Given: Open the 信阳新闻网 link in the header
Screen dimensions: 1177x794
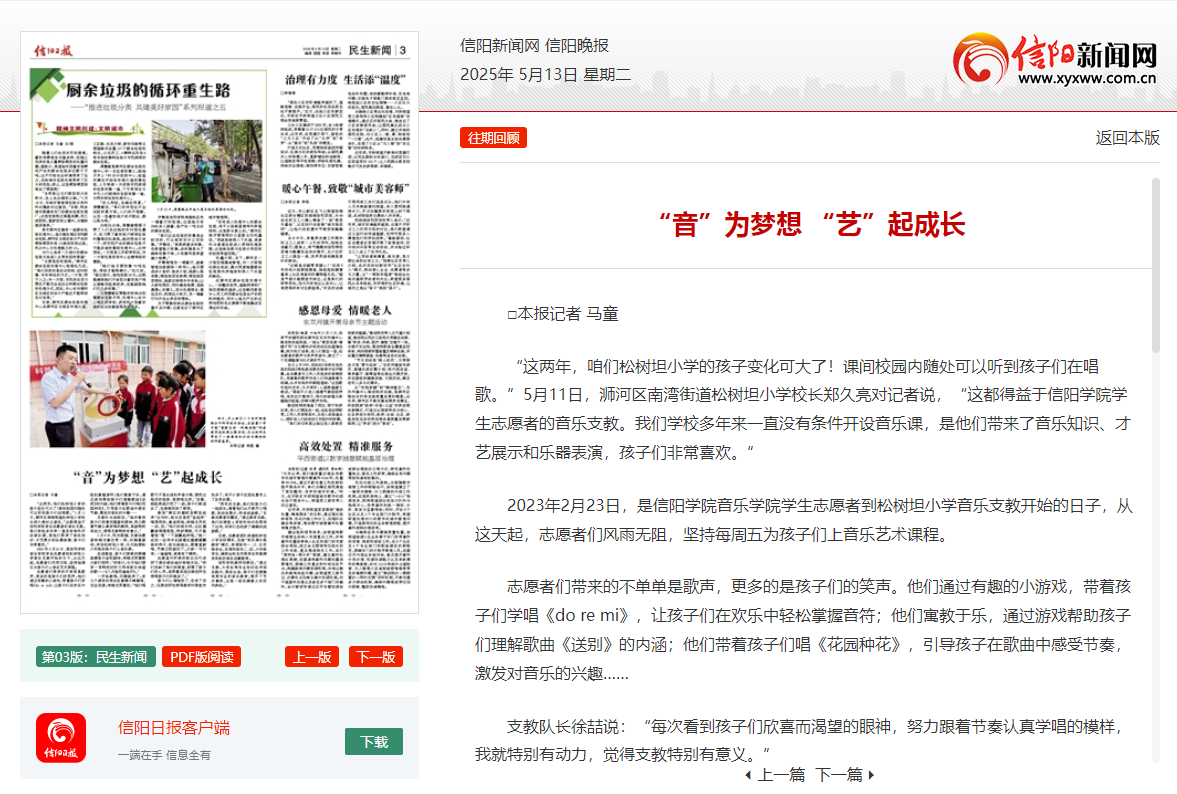Looking at the screenshot, I should tap(499, 45).
